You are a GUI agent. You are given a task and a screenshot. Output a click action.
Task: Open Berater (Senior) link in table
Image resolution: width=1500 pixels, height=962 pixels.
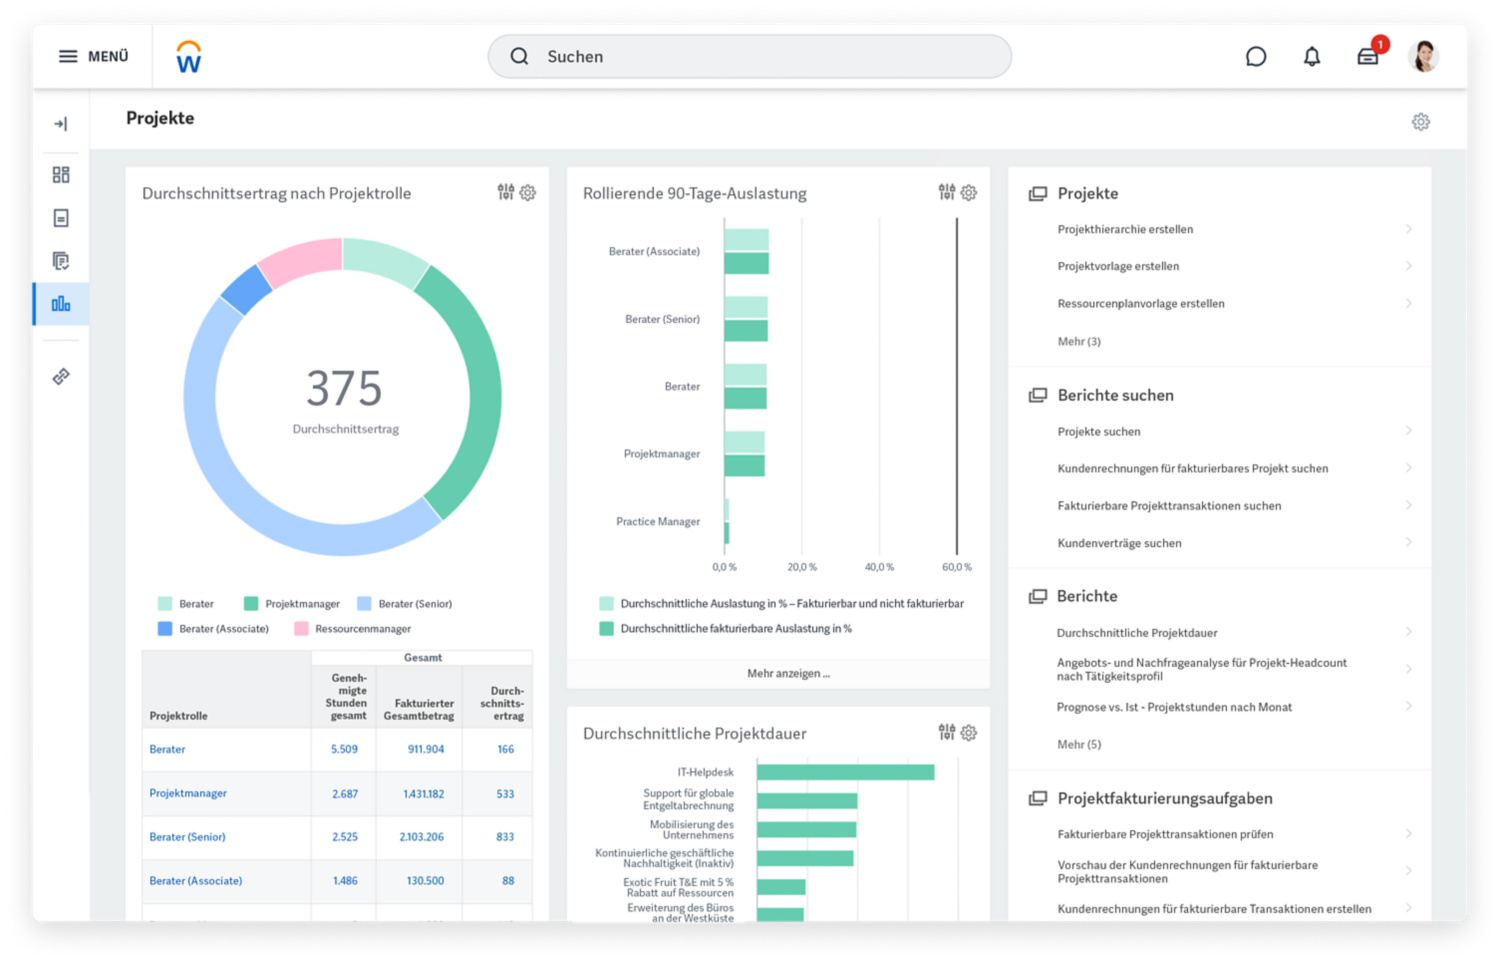(x=187, y=837)
